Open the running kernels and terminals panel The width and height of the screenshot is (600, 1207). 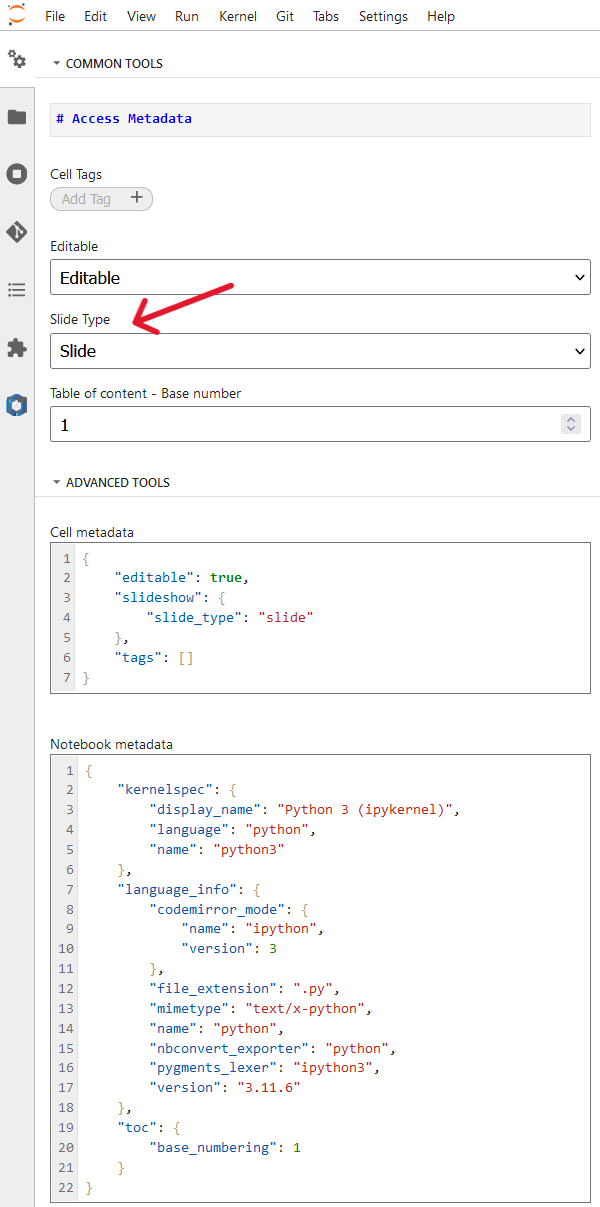(16, 173)
